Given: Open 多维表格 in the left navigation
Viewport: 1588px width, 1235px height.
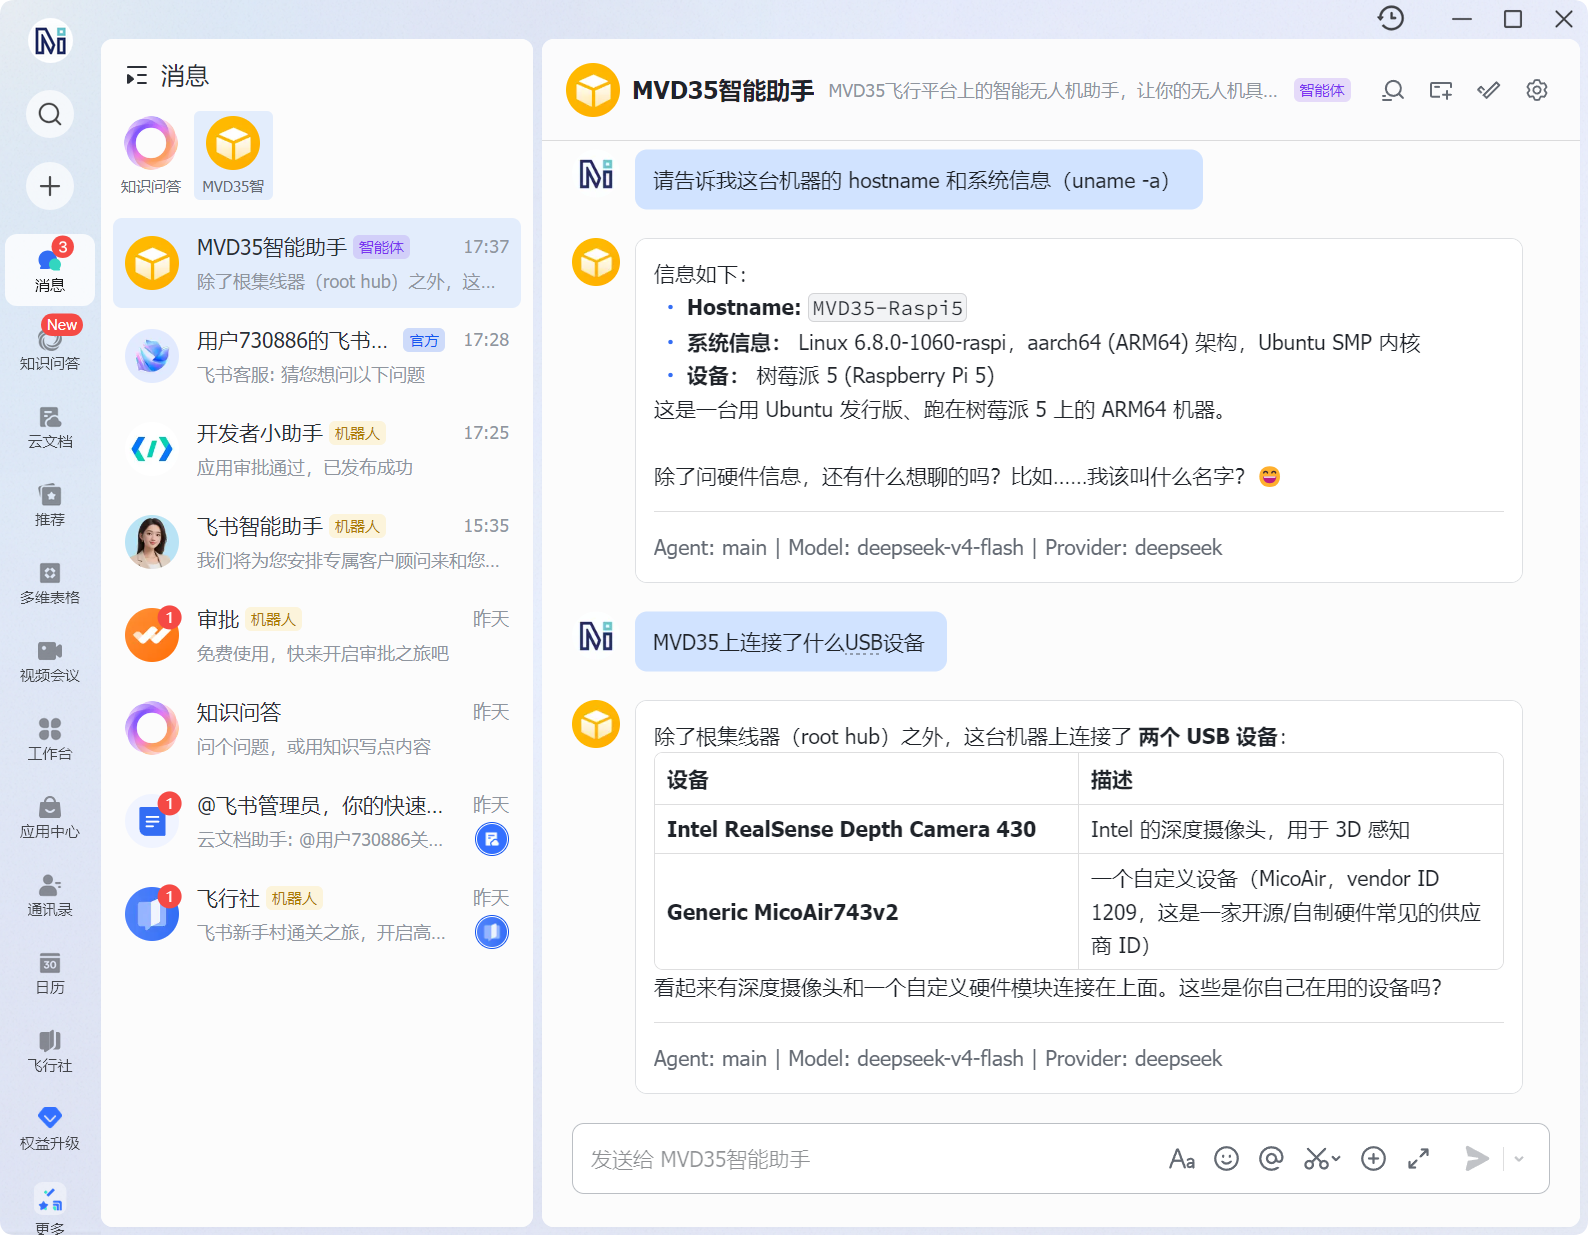Looking at the screenshot, I should pos(50,583).
